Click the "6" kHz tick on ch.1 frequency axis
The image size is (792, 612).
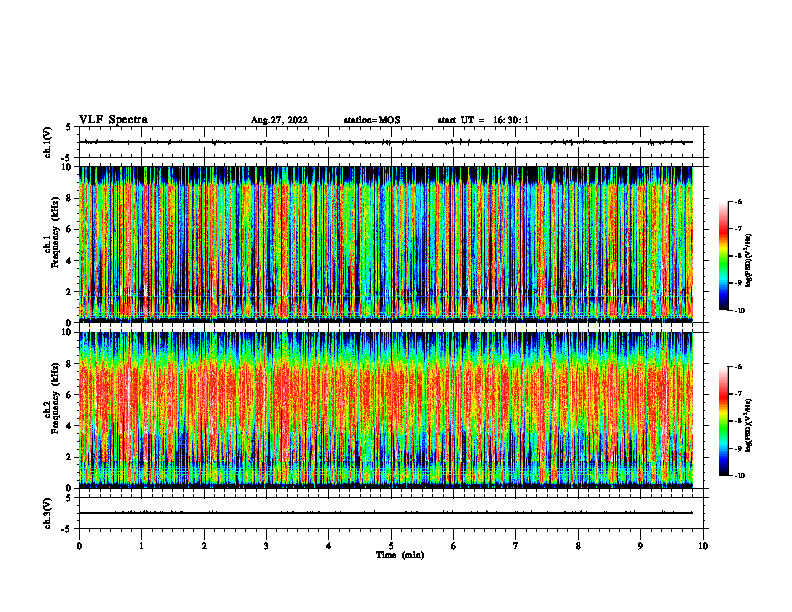(70, 229)
